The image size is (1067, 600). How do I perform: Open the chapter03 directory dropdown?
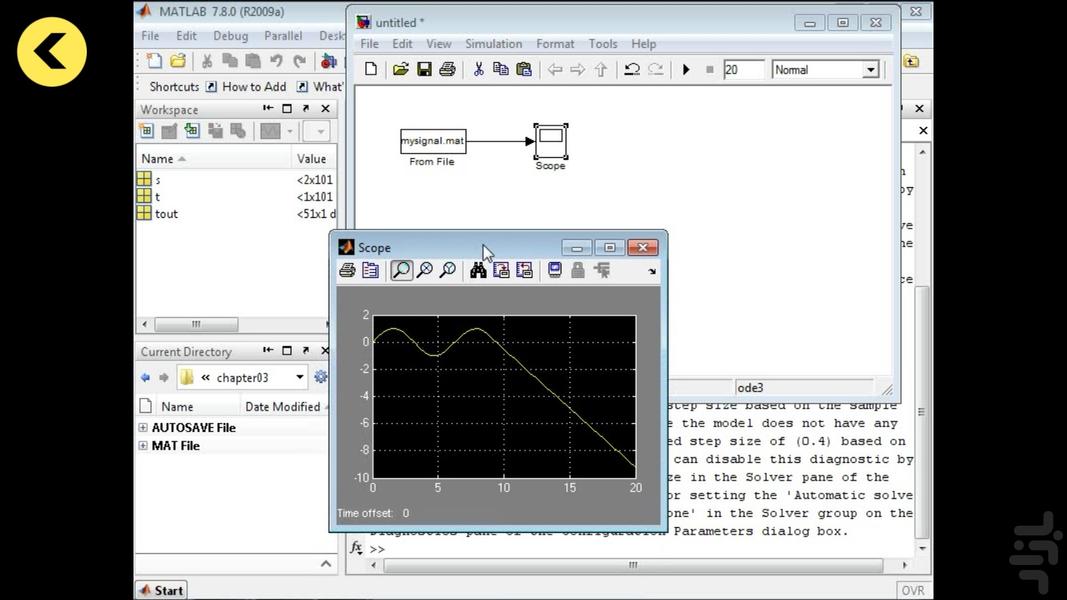tap(300, 378)
